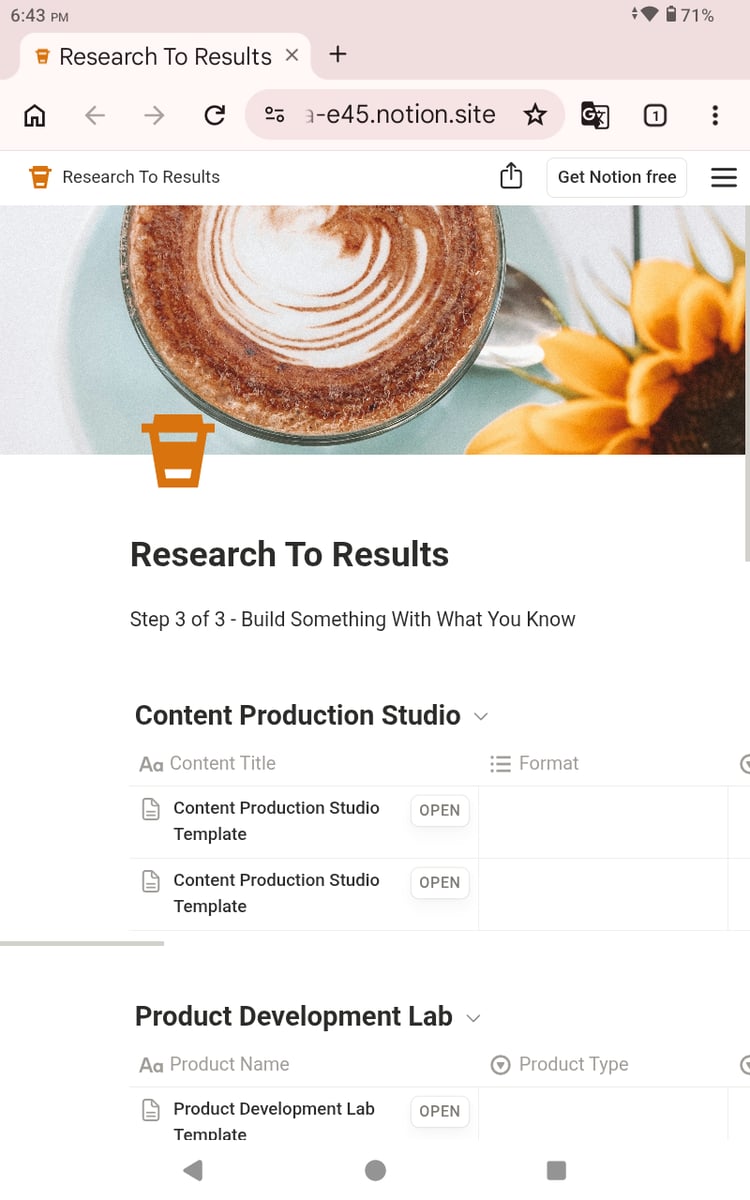Open a new browser tab

pyautogui.click(x=338, y=55)
